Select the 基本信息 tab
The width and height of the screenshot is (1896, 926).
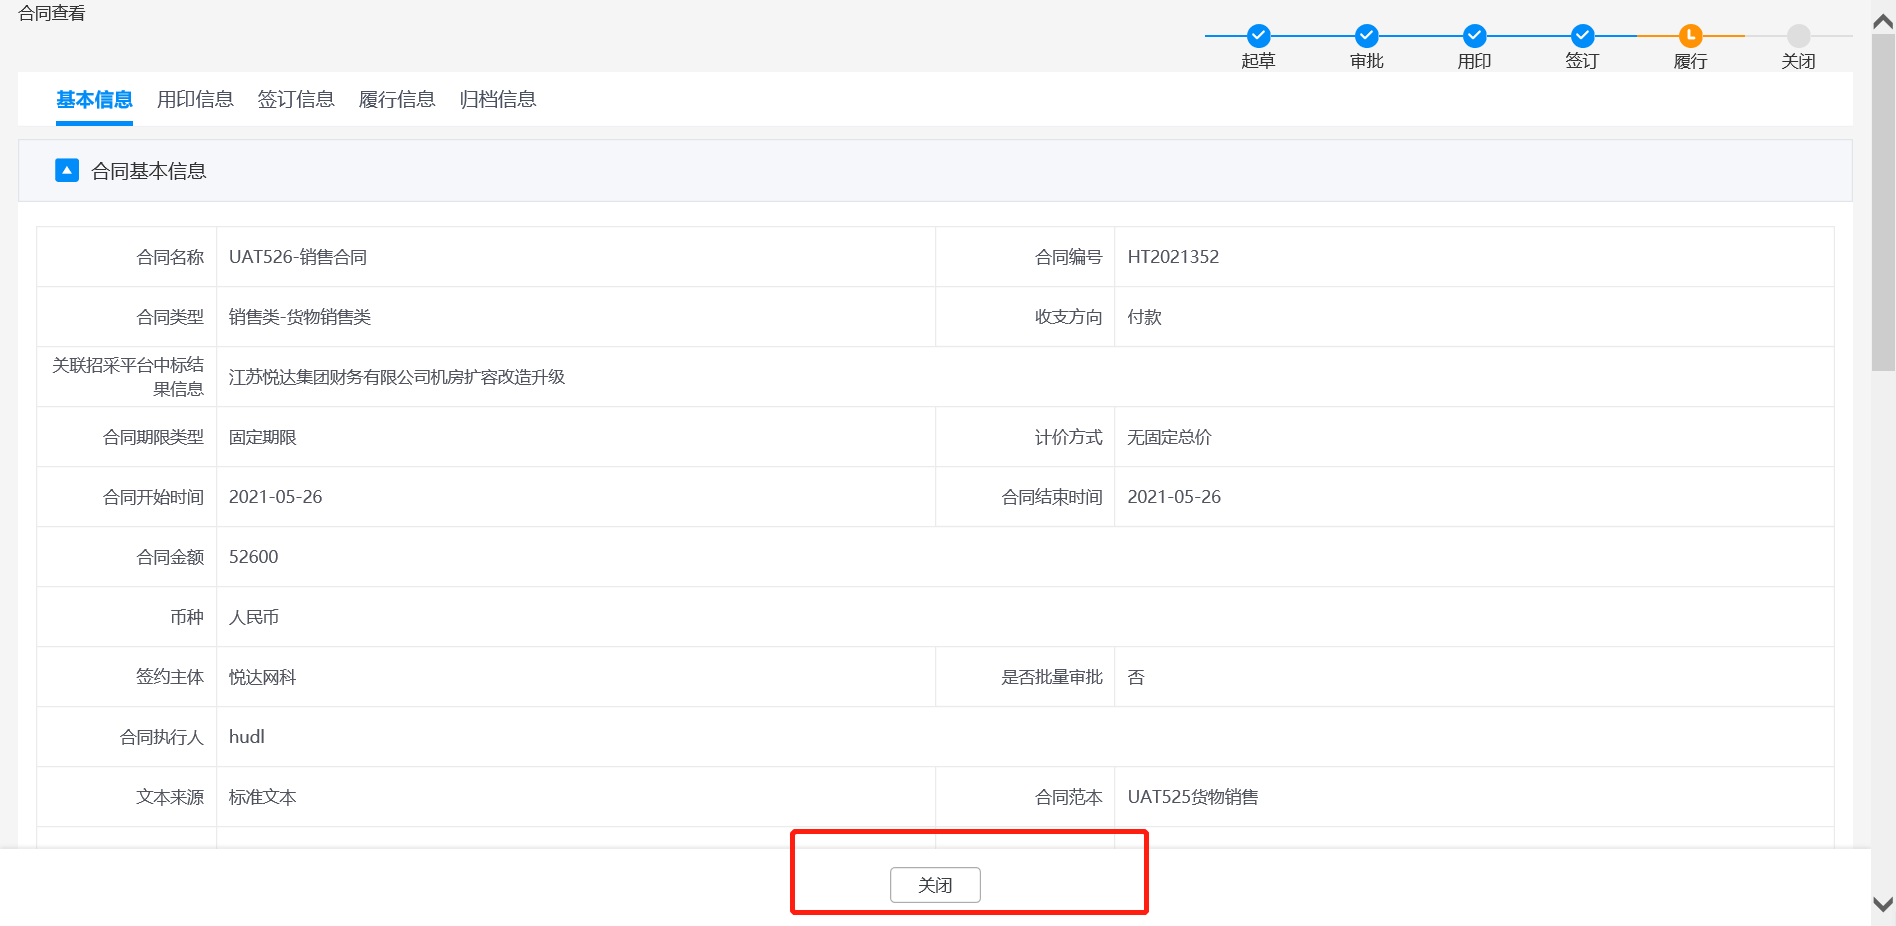94,99
